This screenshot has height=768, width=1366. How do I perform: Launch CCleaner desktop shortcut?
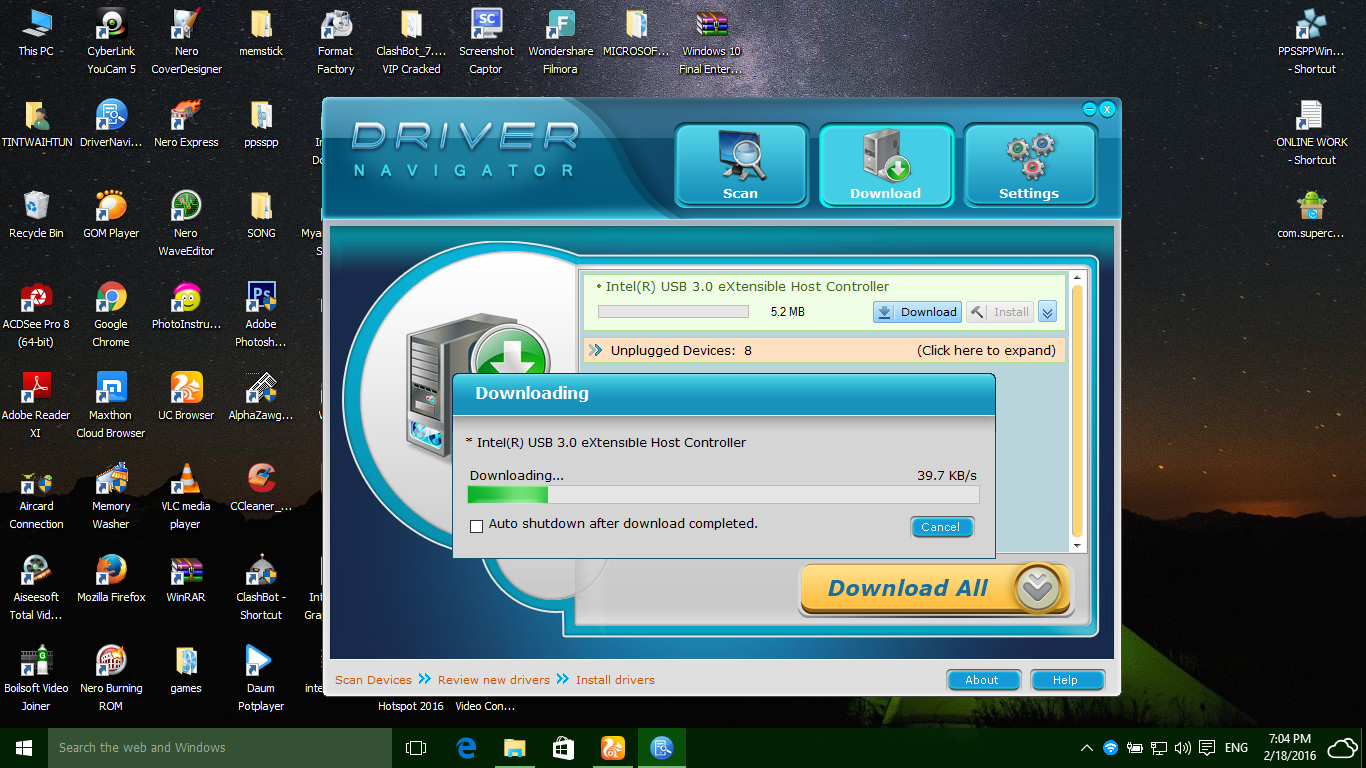tap(261, 487)
